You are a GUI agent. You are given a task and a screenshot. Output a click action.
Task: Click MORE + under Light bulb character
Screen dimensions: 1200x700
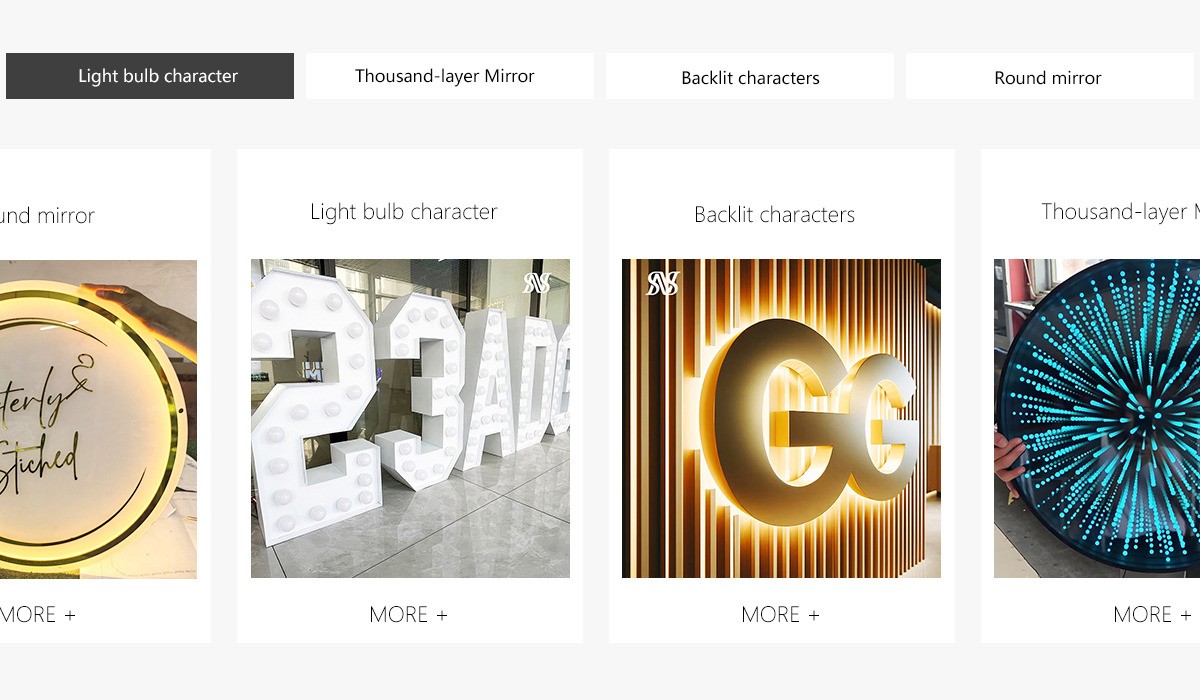point(408,615)
